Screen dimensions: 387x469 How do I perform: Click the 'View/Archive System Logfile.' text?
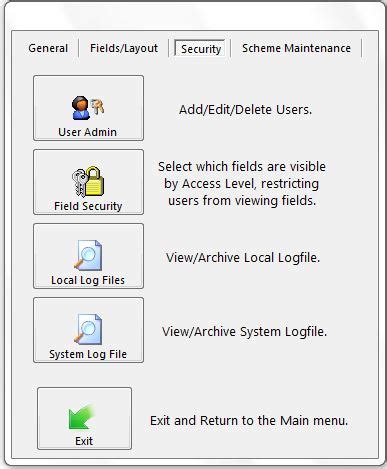(x=244, y=332)
